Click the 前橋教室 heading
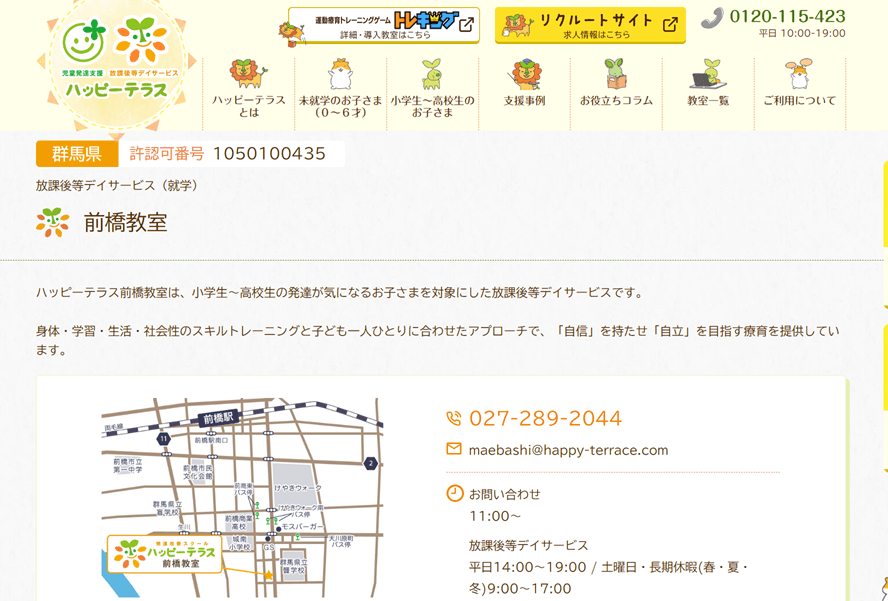The width and height of the screenshot is (888, 601). (x=125, y=223)
